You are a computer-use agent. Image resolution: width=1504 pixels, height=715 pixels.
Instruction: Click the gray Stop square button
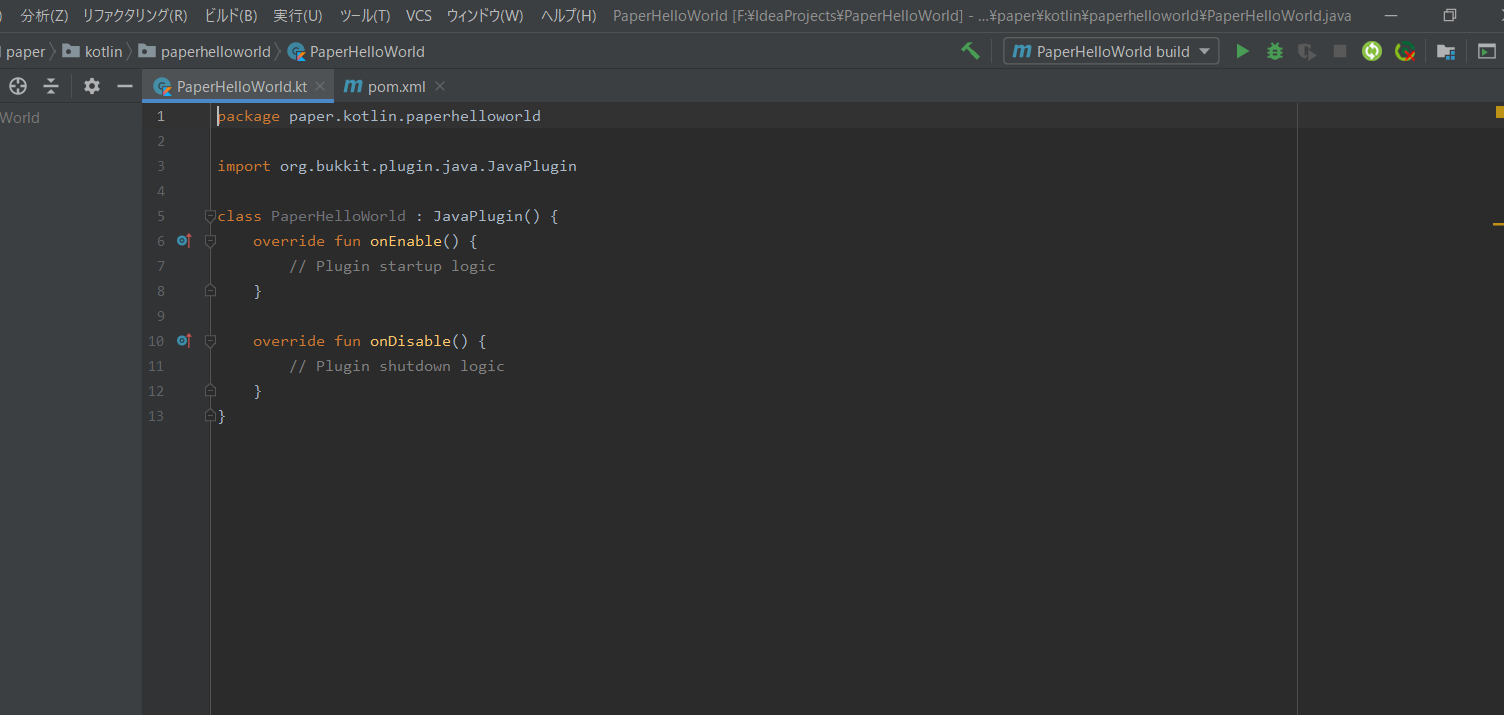(1340, 51)
